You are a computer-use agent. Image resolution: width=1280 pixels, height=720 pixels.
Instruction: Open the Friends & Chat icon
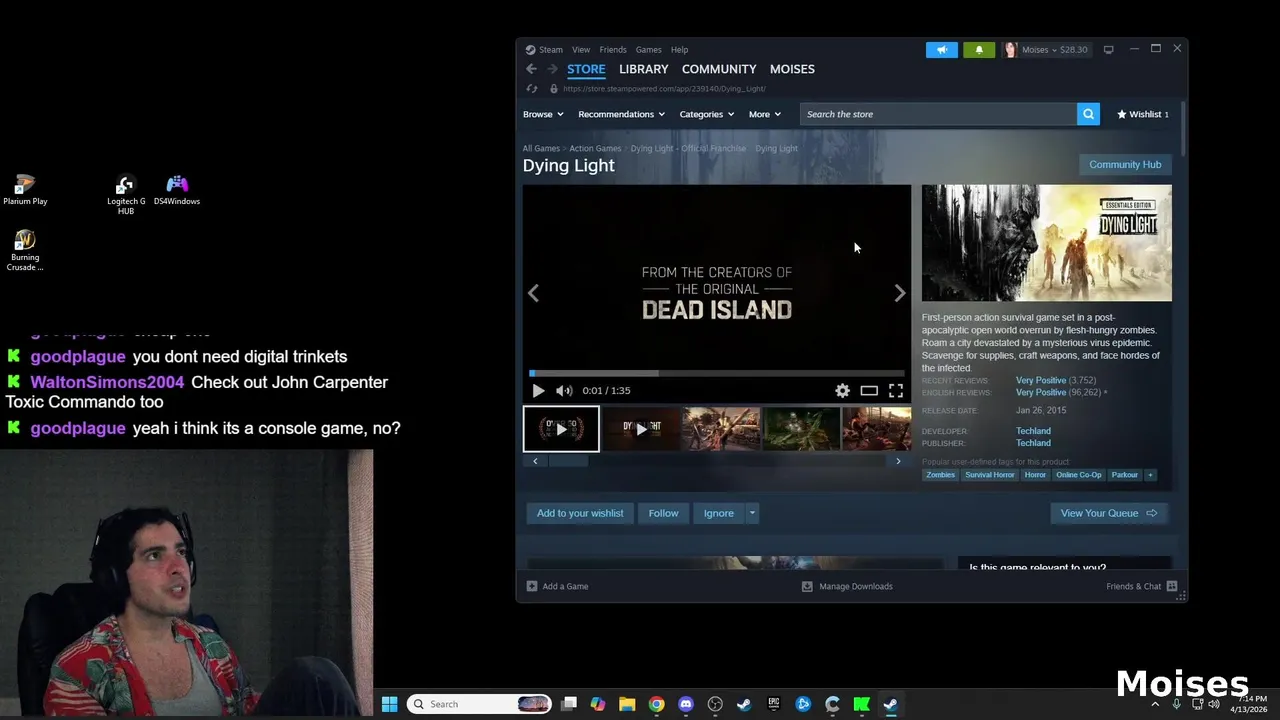pyautogui.click(x=1172, y=586)
